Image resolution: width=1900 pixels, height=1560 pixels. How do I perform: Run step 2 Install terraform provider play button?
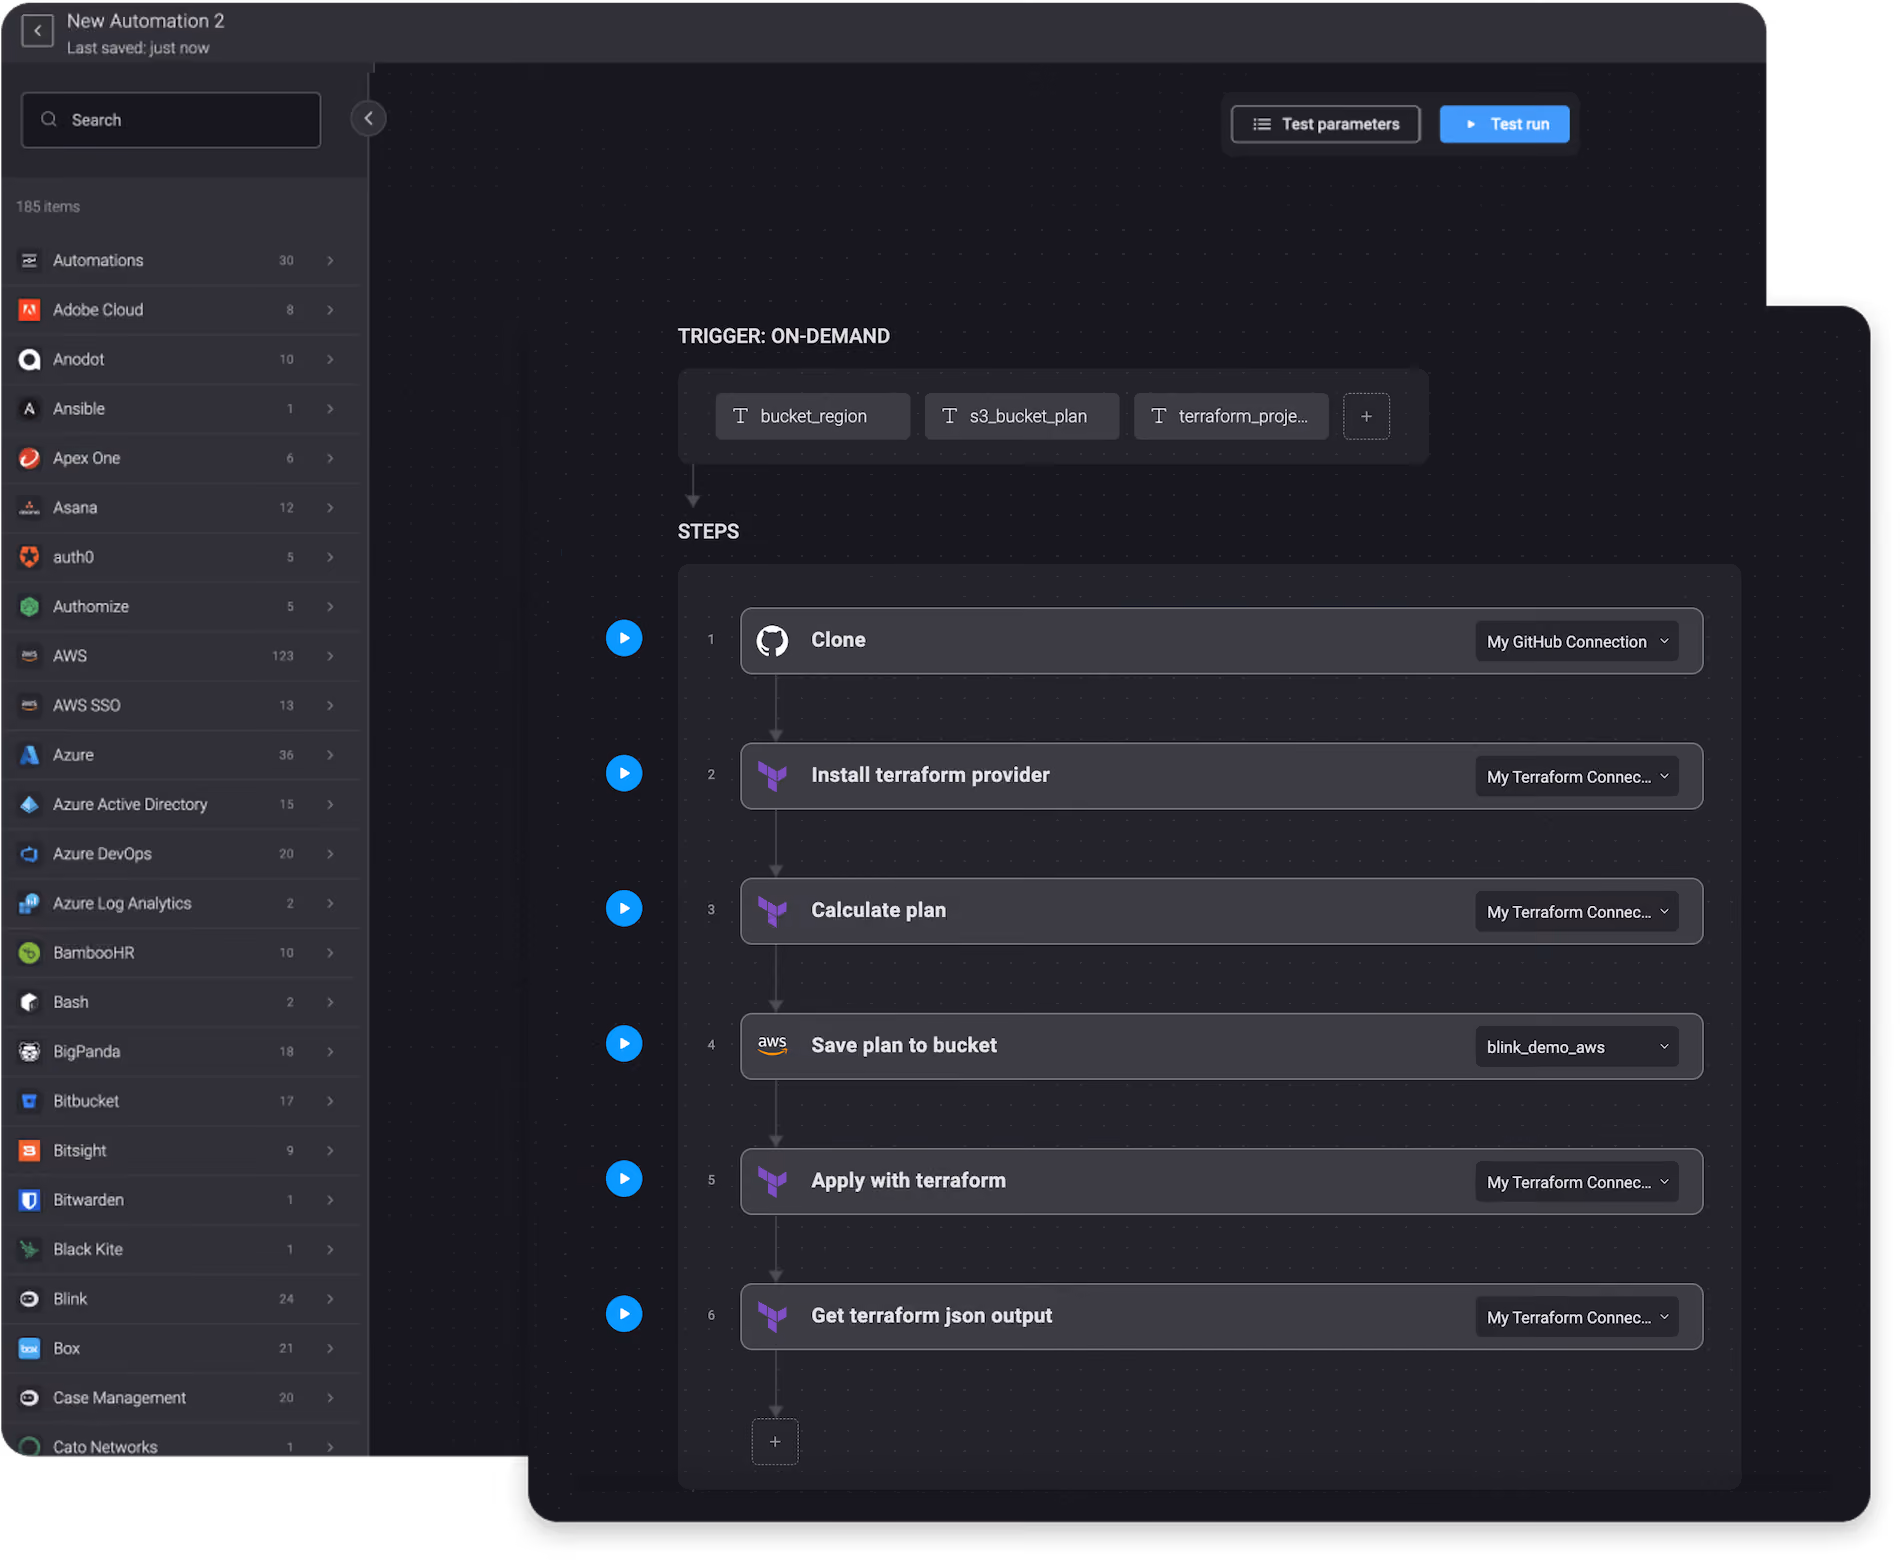(x=624, y=773)
